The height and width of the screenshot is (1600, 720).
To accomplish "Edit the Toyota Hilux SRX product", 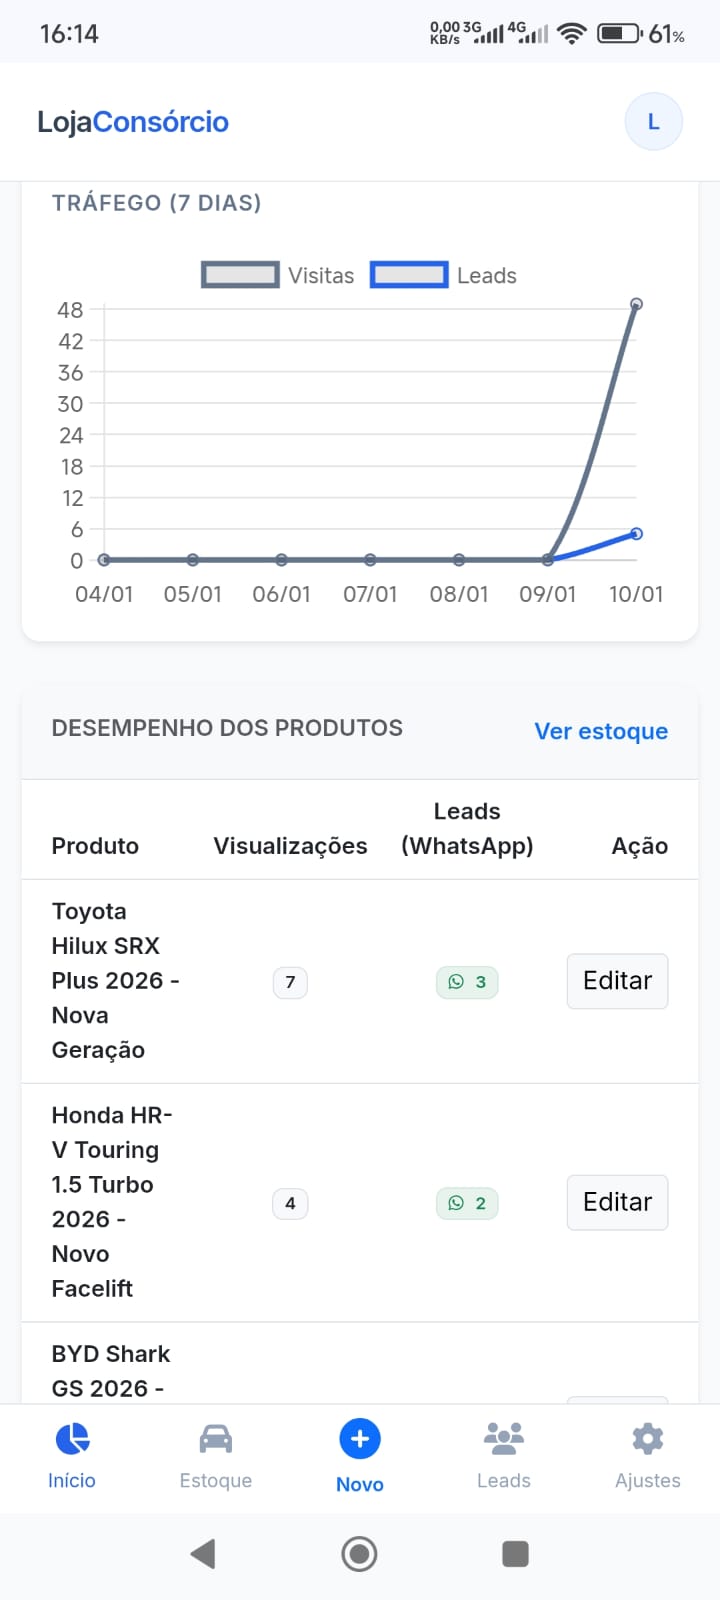I will (617, 981).
